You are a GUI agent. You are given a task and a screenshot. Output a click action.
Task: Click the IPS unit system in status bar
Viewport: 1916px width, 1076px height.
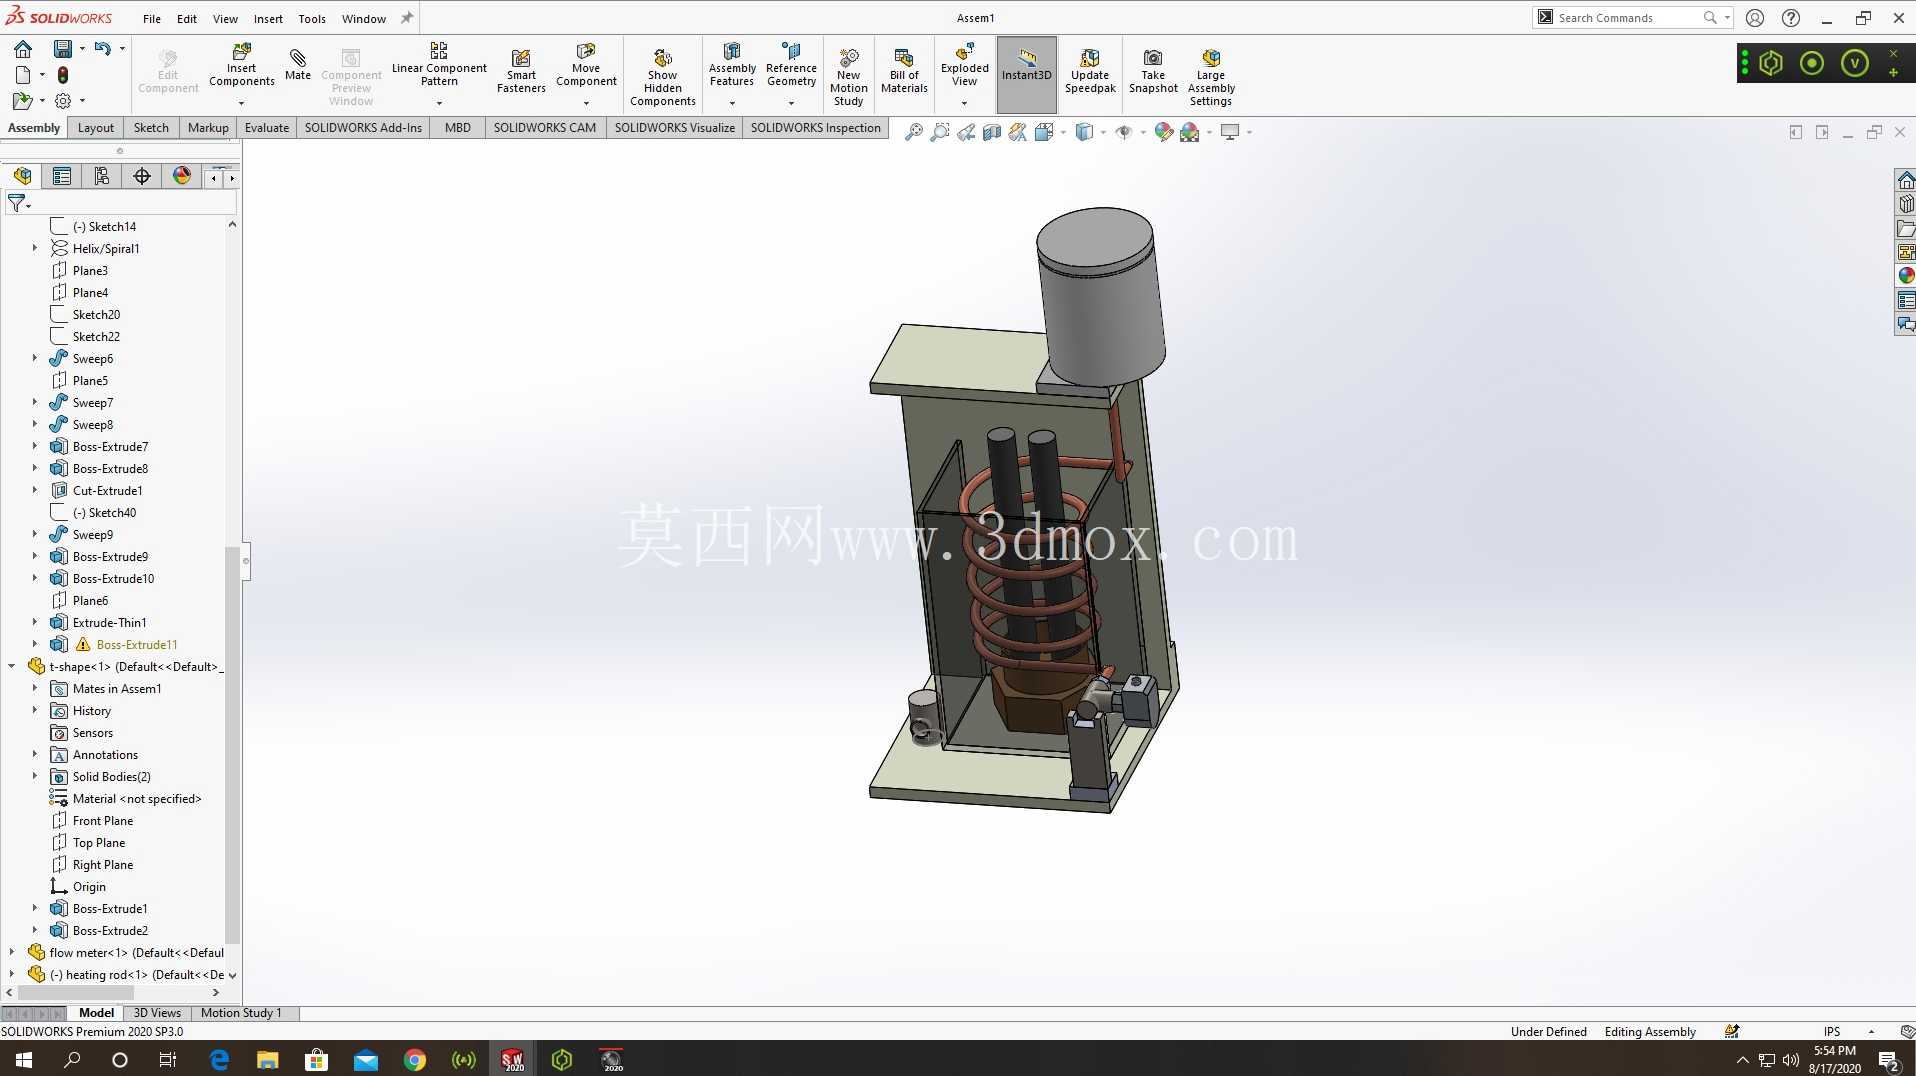pyautogui.click(x=1831, y=1032)
